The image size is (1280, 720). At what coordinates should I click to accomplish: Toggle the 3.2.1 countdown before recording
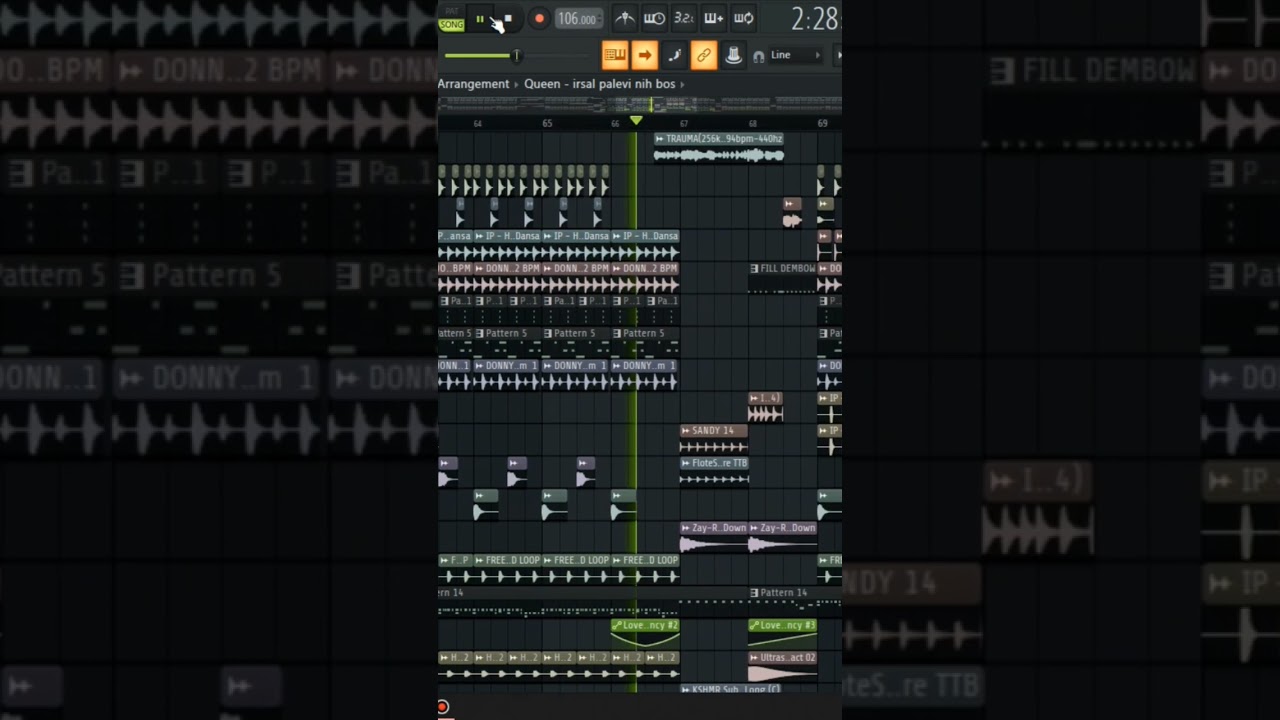684,18
